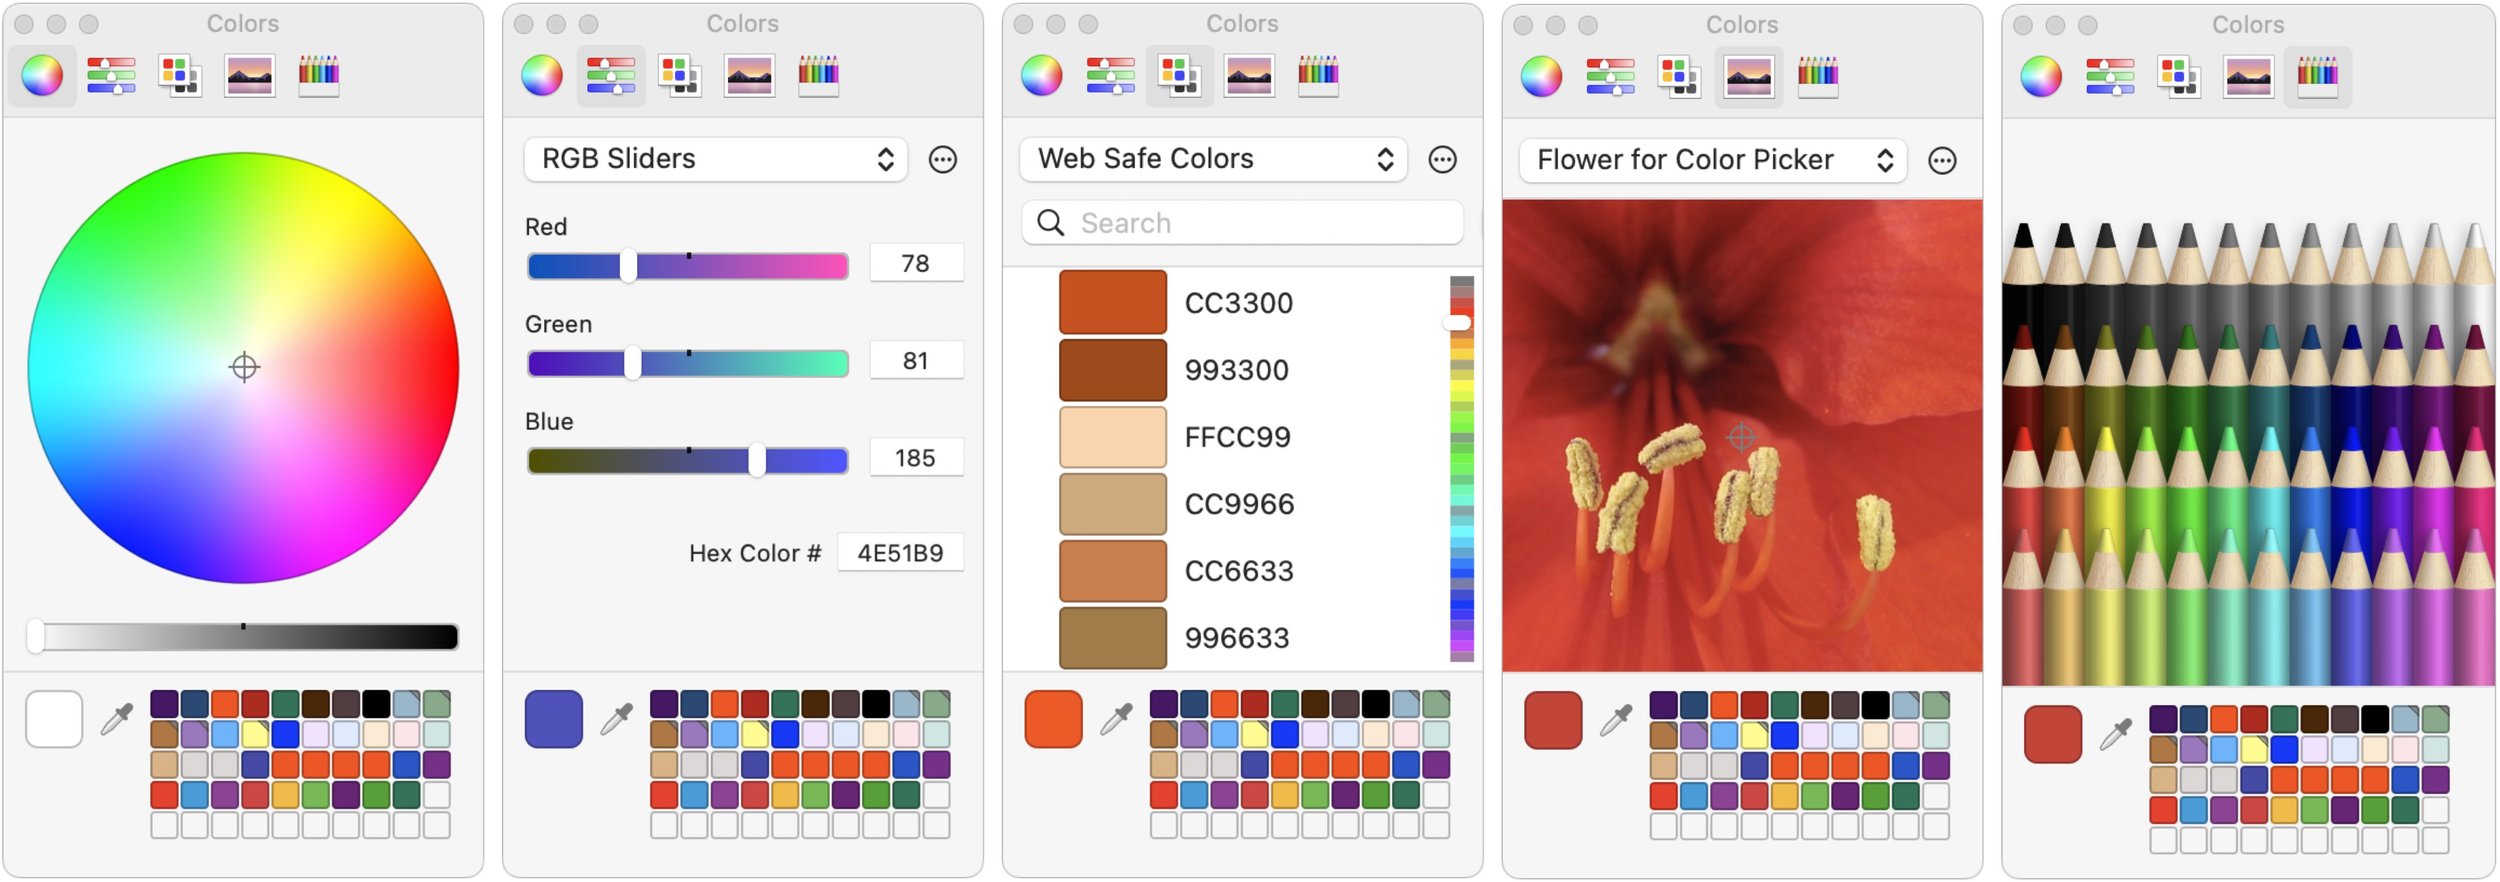Open the ellipsis options next to Flower for Color Picker

pos(1942,161)
